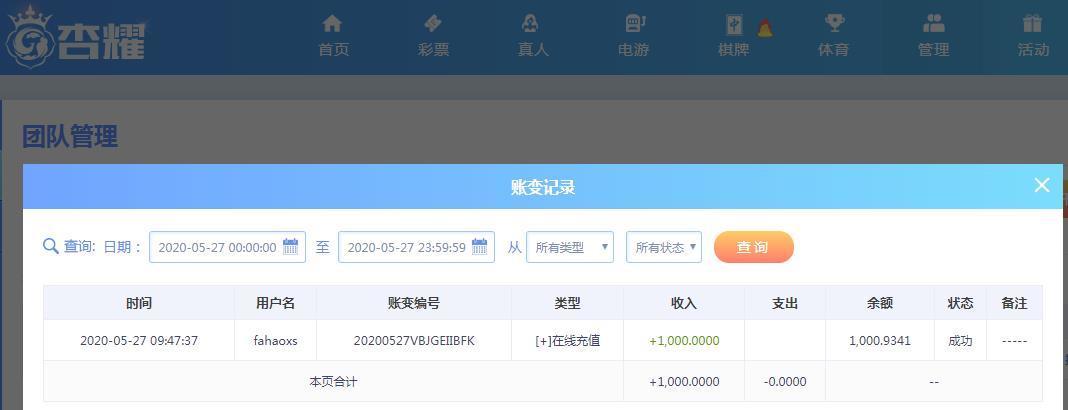
Task: Expand the 所有状态 dropdown
Action: point(664,247)
